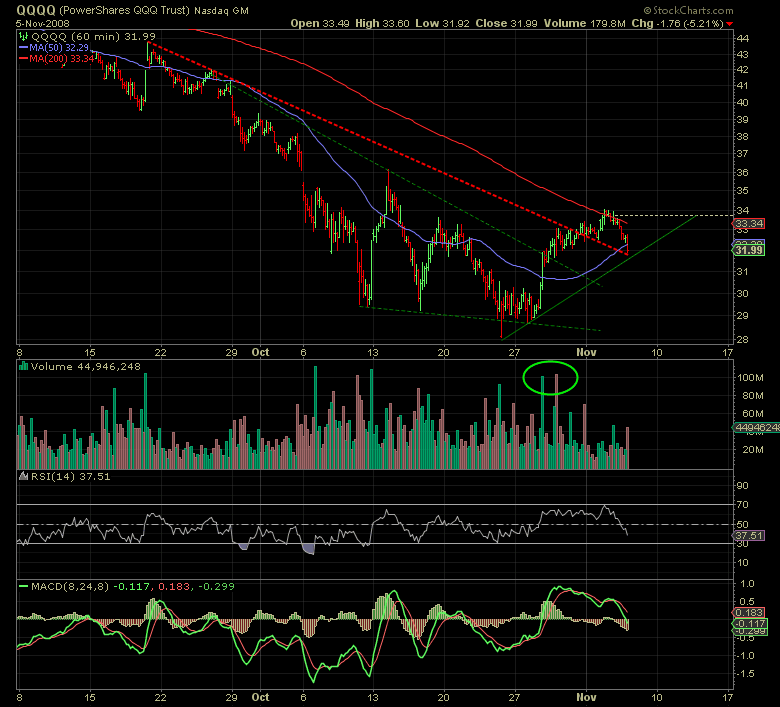This screenshot has height=707, width=780.
Task: Click the 36 price axis label
Action: [743, 173]
